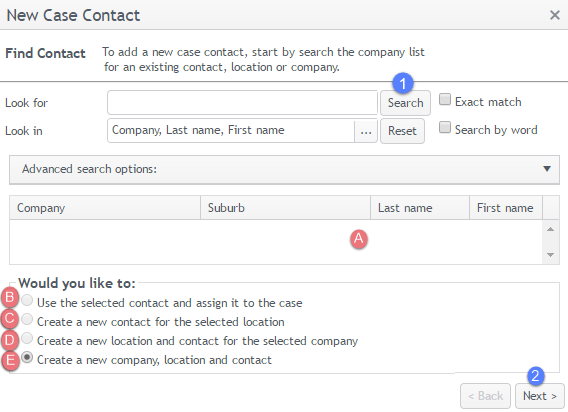The width and height of the screenshot is (568, 412).
Task: Click the Search button
Action: (405, 103)
